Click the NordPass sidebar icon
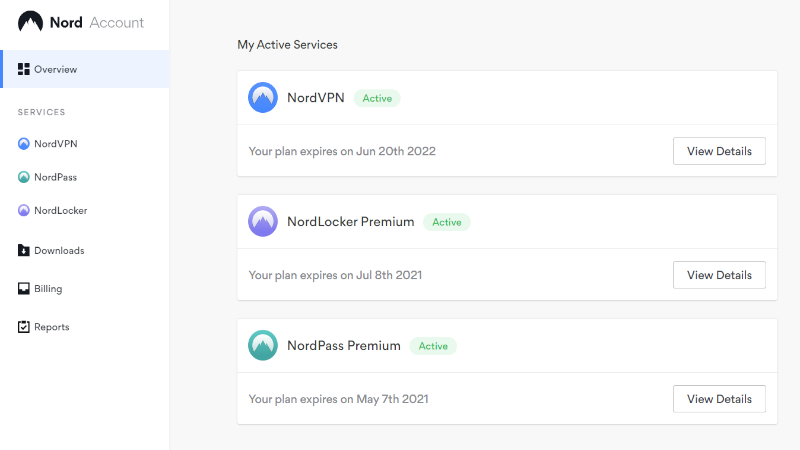 pos(24,177)
